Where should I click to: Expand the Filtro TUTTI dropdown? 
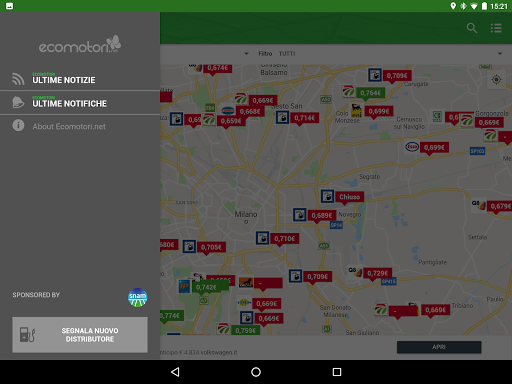tap(380, 54)
